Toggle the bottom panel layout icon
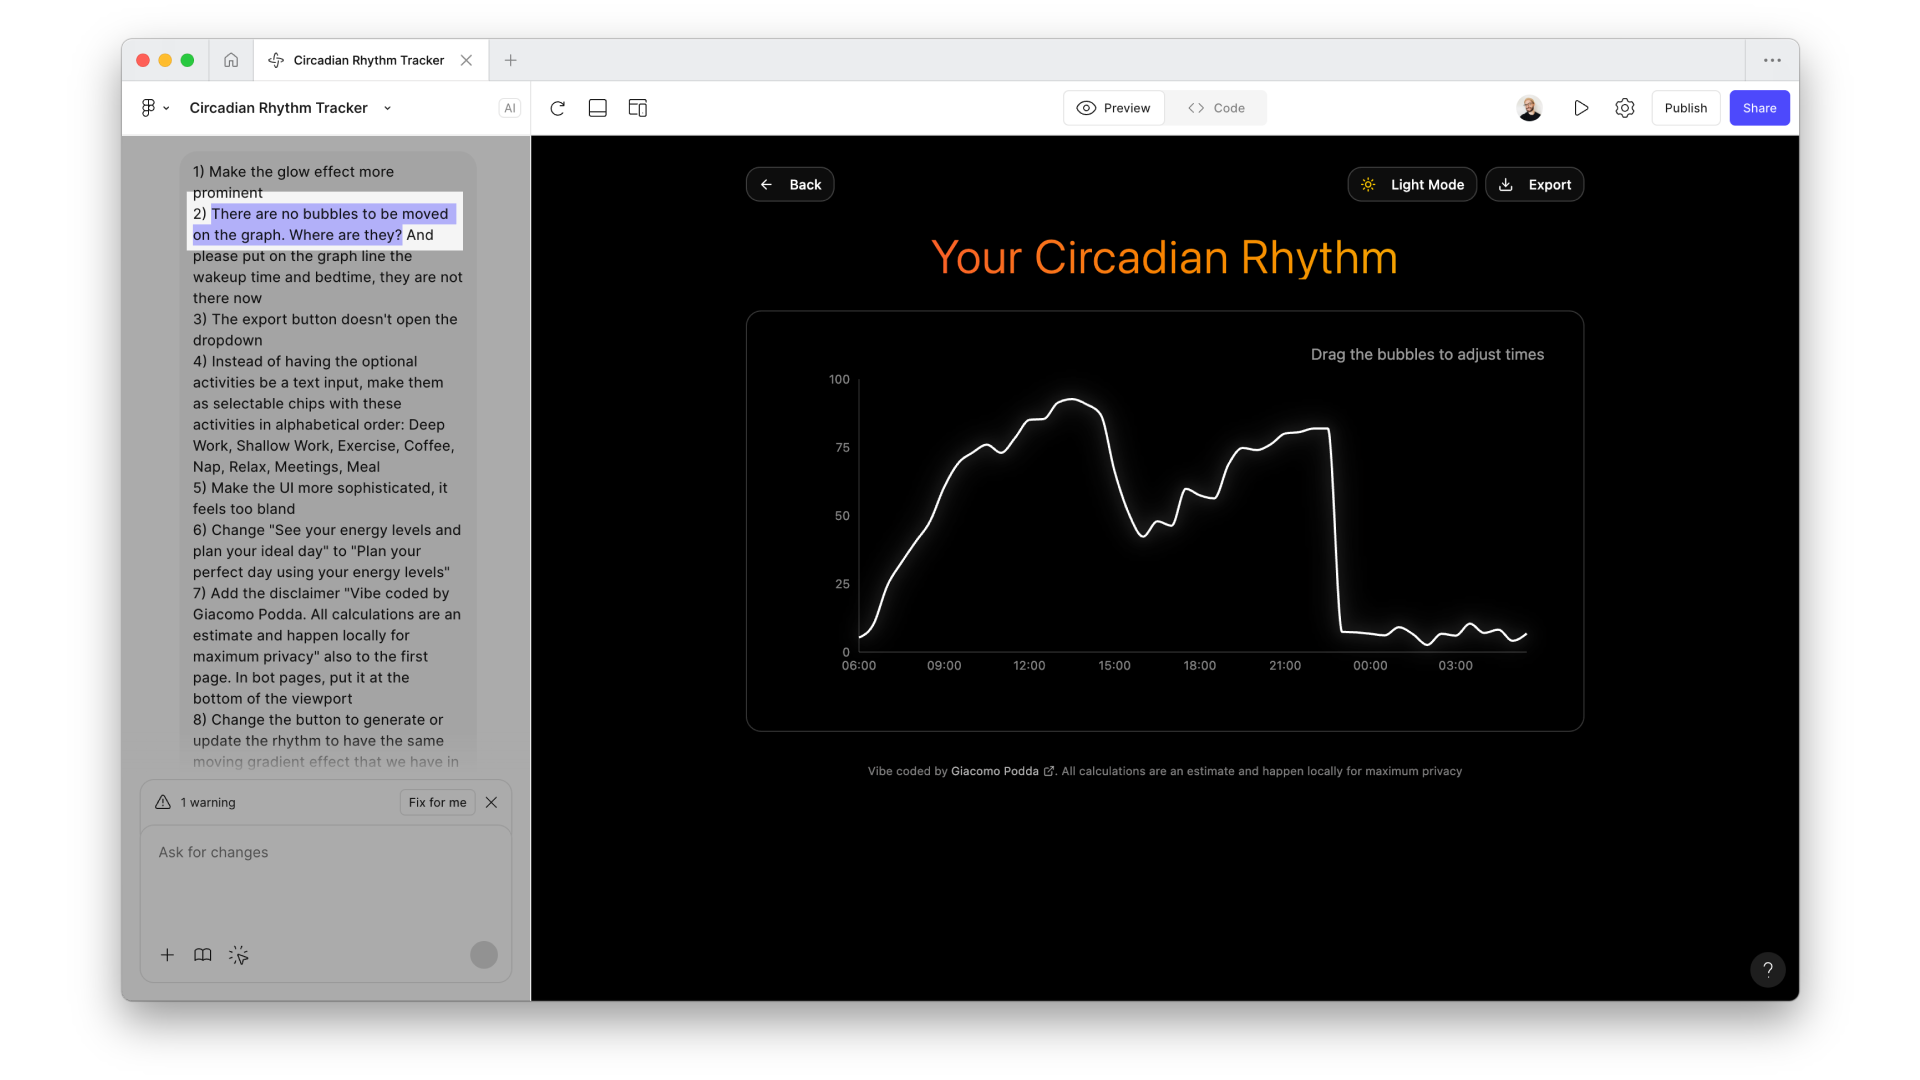 [598, 108]
